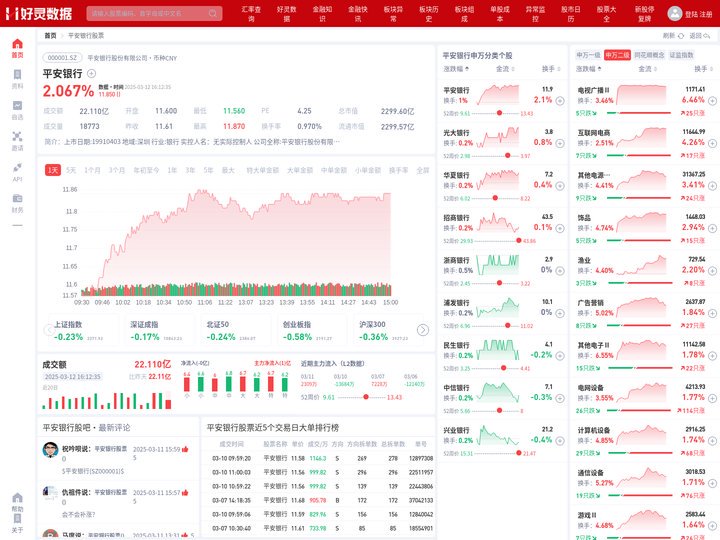Click 52周价 slider dot for 招商银行
Image resolution: width=720 pixels, height=540 pixels.
coord(518,241)
